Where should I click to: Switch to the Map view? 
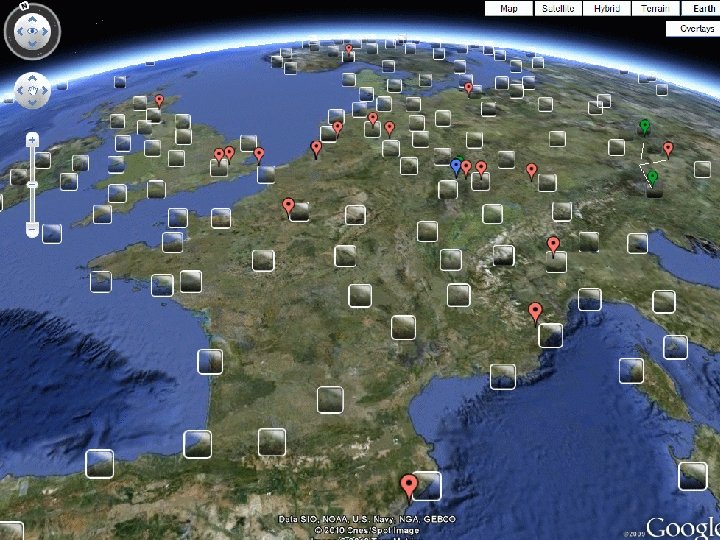509,8
